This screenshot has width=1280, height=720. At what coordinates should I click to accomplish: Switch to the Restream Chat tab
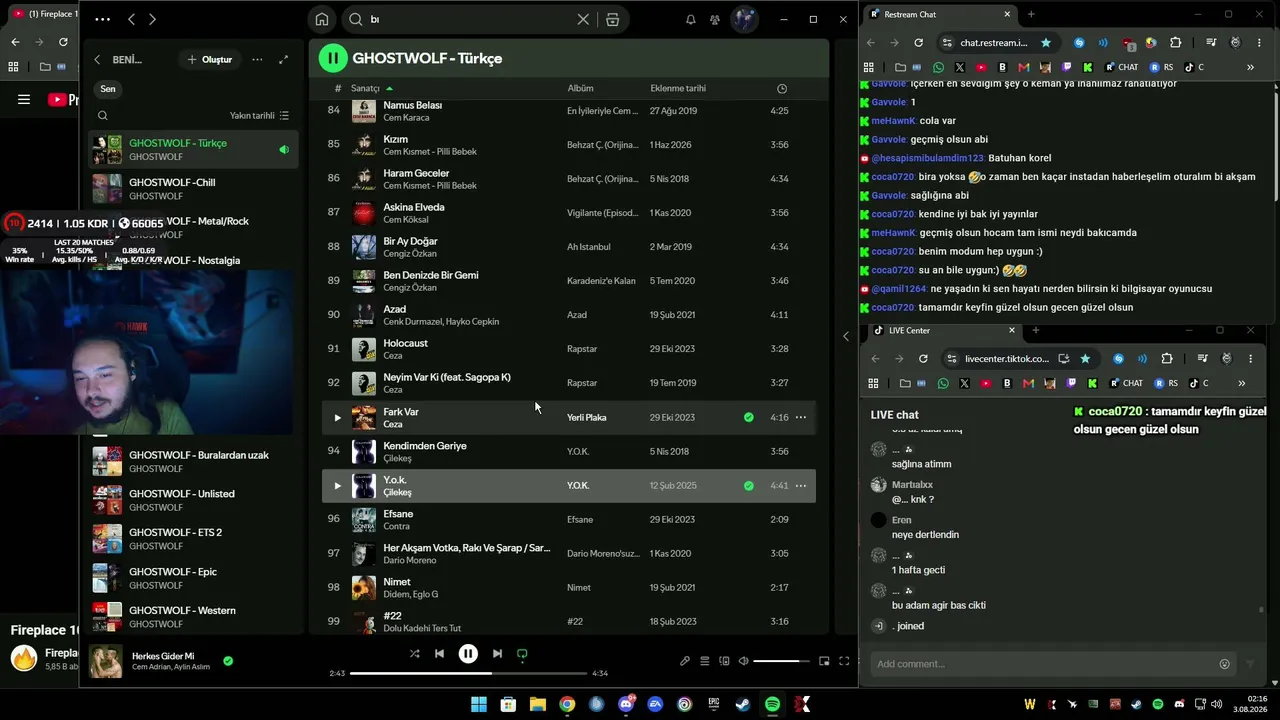coord(938,15)
